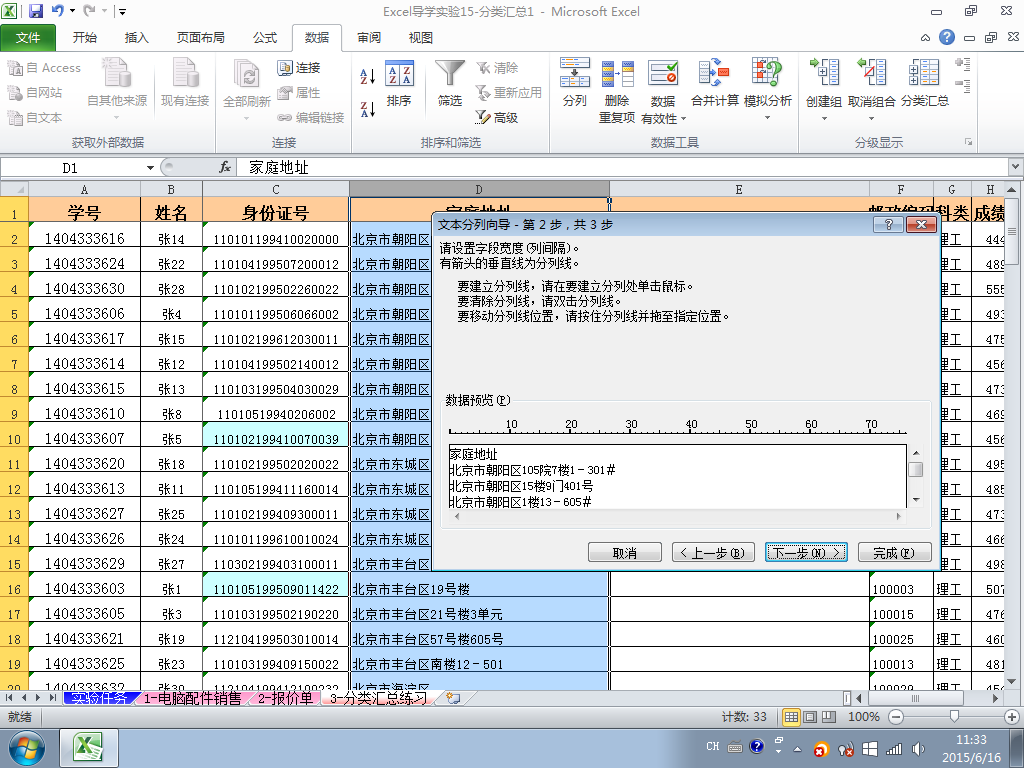
Task: Click 下一步 next button in wizard
Action: (x=806, y=552)
